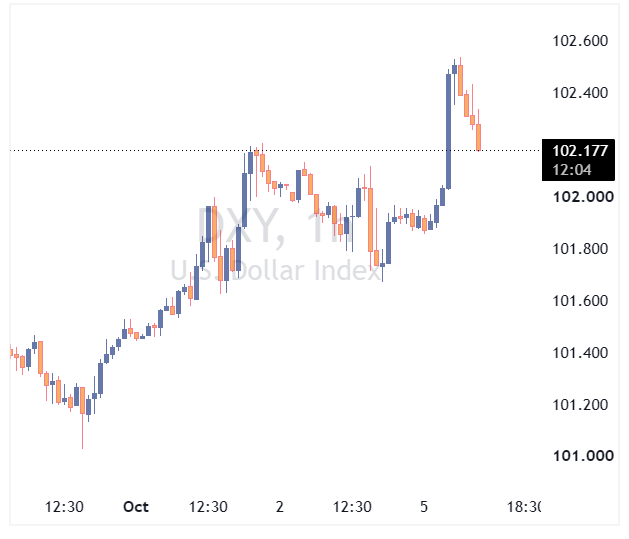Click the 102.600 price axis label
Viewport: 629px width, 539px height.
tap(580, 41)
